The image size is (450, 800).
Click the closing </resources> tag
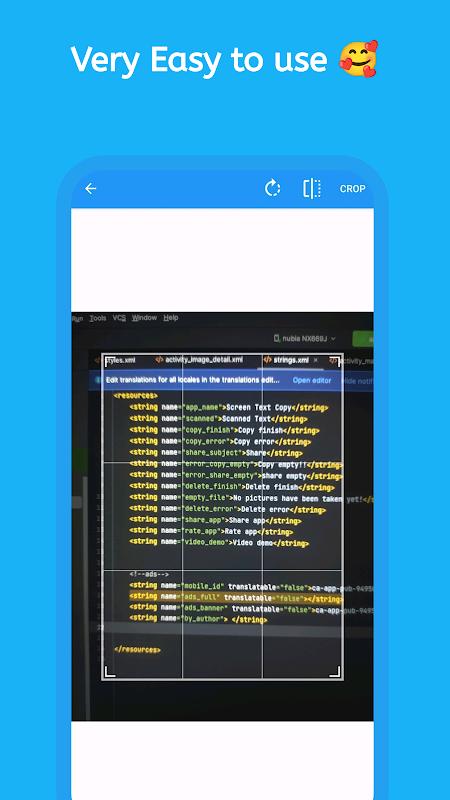click(137, 649)
